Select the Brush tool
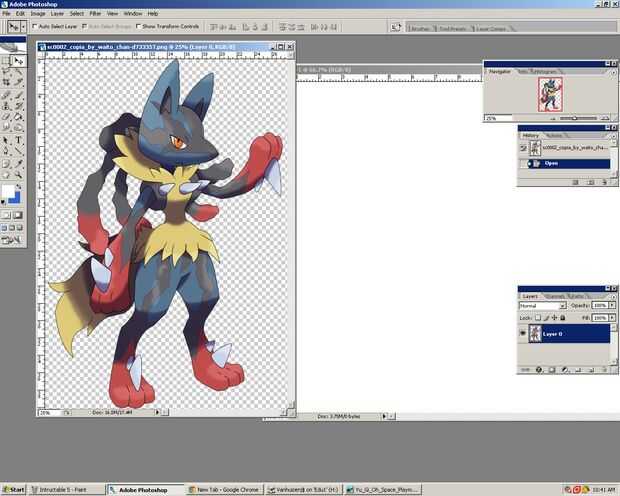Screen dimensions: 620x496 (19, 95)
